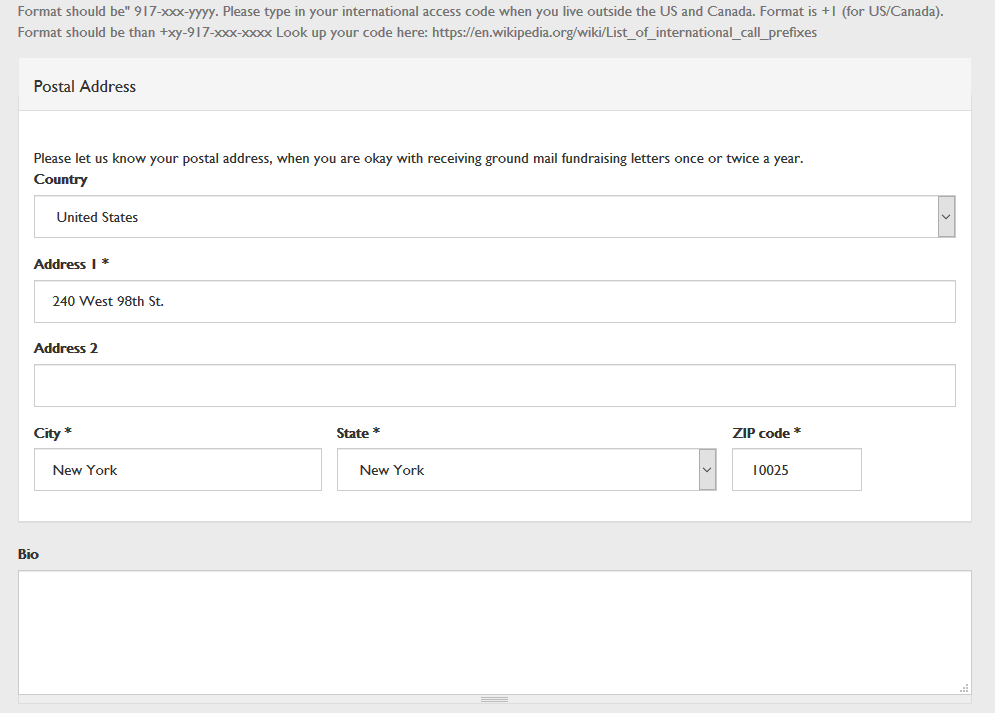Focus the Address 1 field with 240 West 98th St.
Viewport: 995px width, 713px height.
(494, 301)
